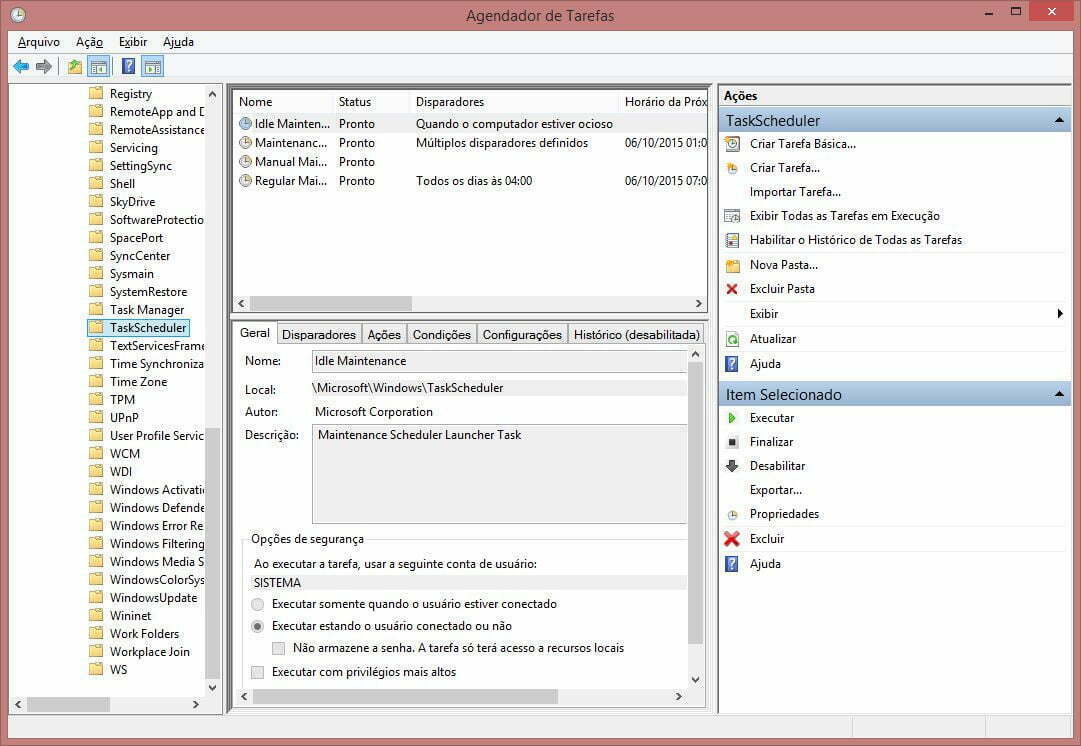Click the app clock icon in the title bar
The image size is (1081, 746).
[x=19, y=14]
